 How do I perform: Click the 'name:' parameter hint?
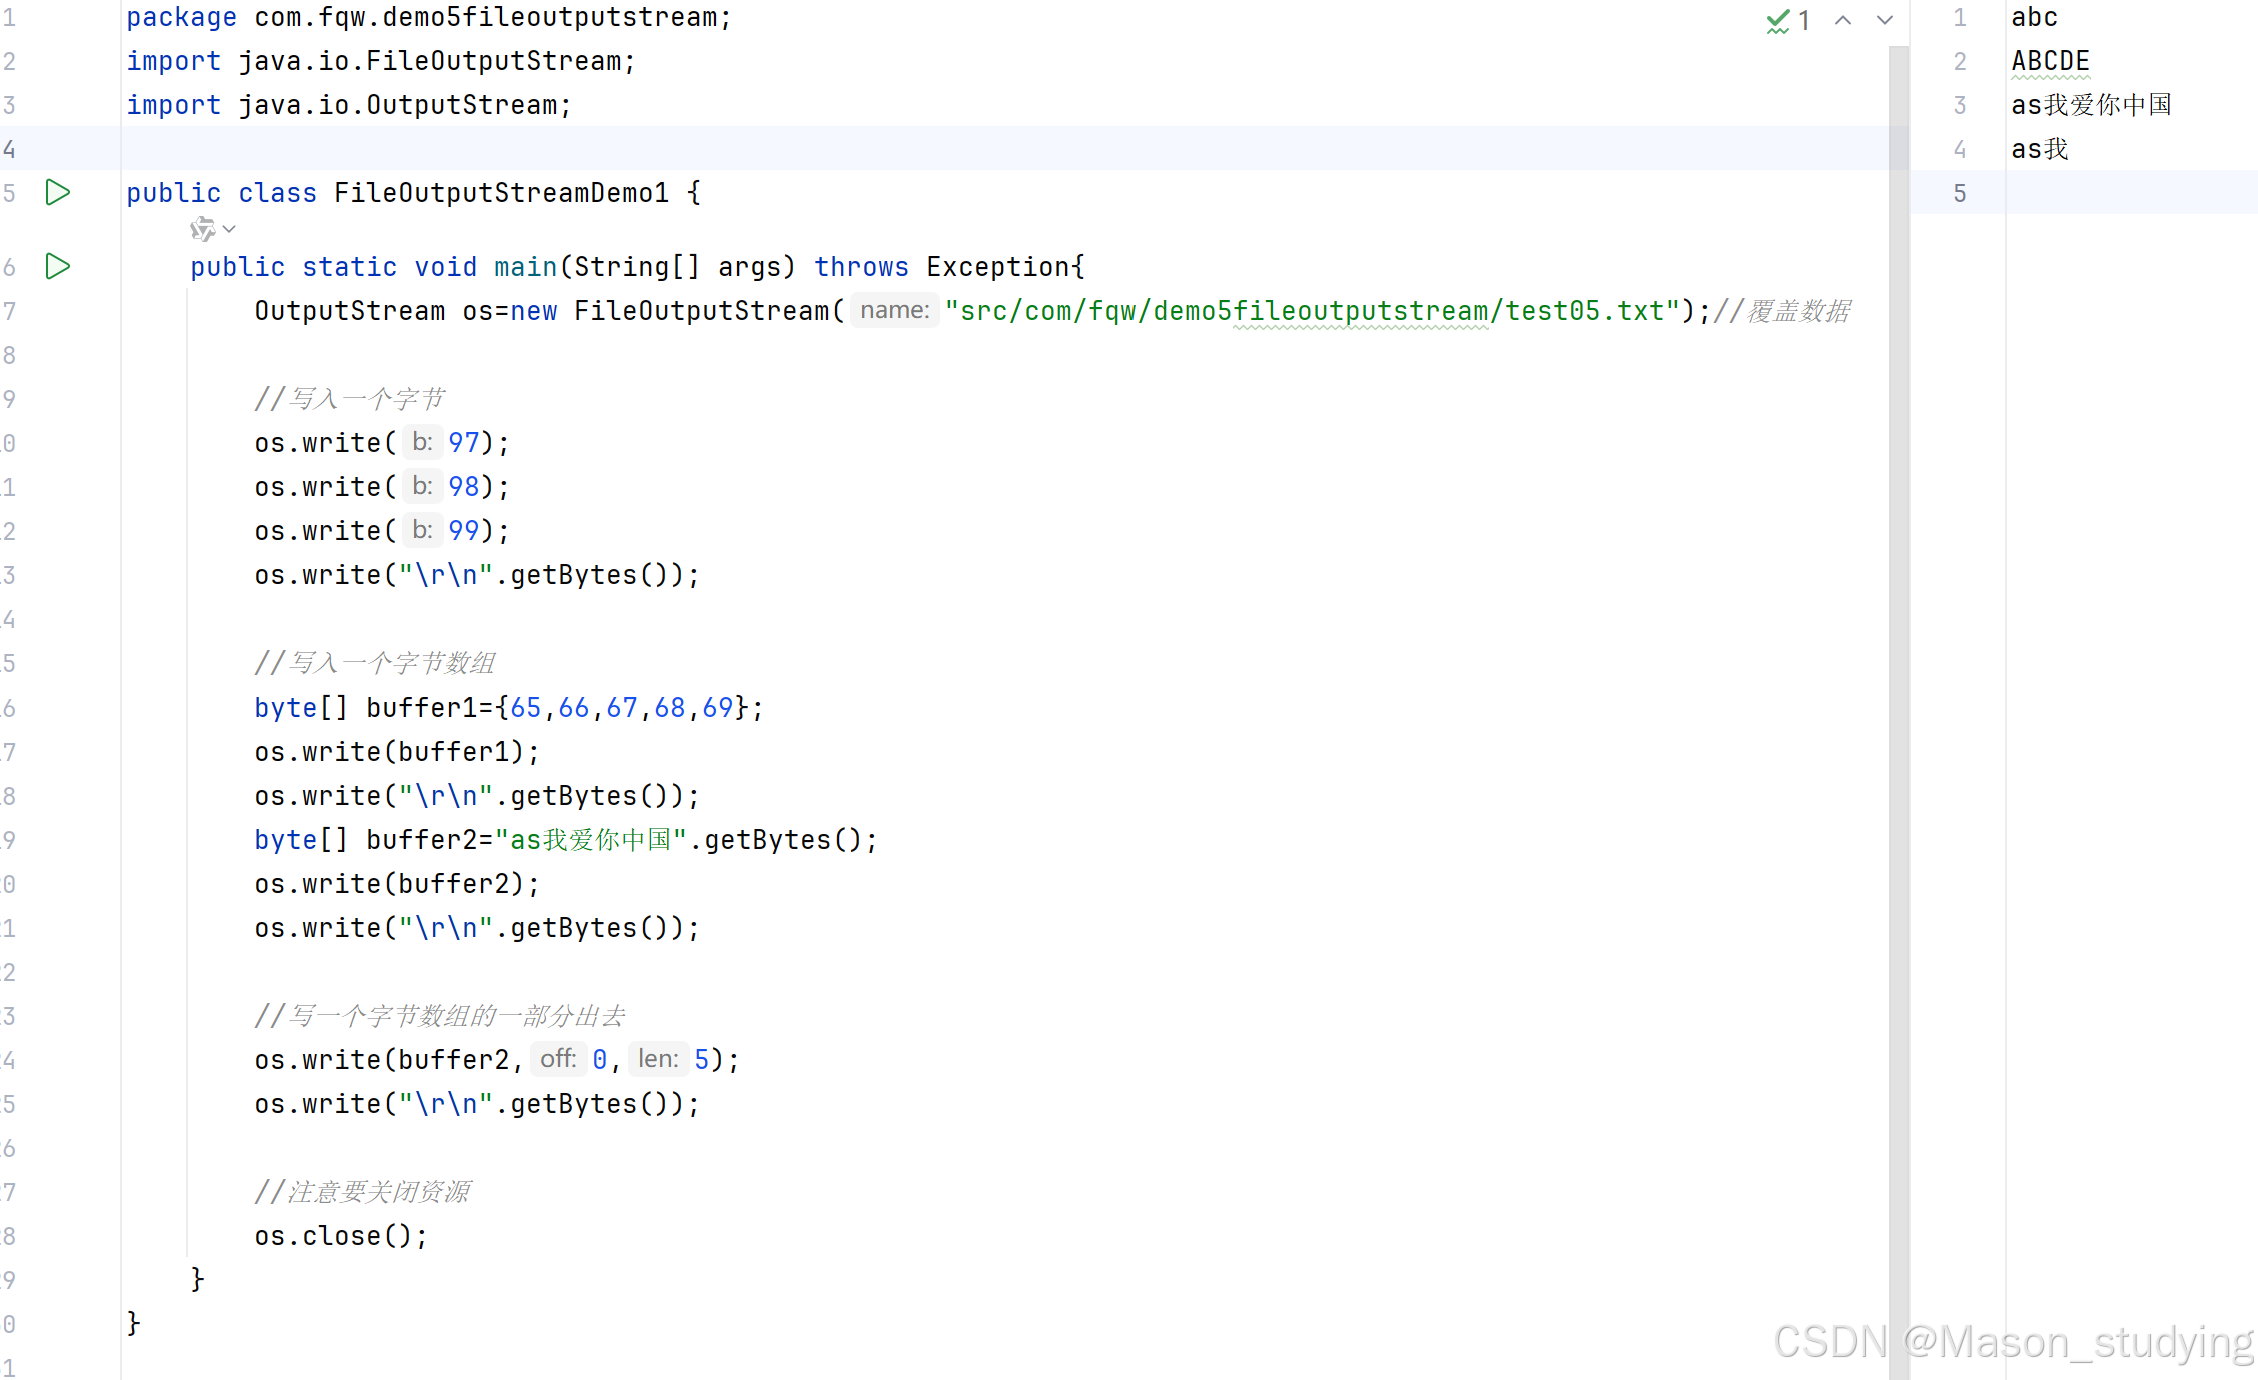click(x=894, y=310)
